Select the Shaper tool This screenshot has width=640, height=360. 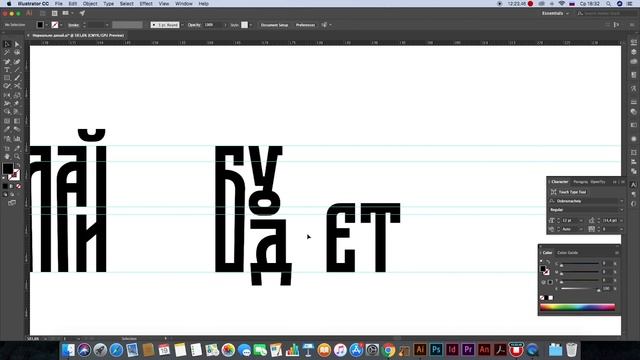click(x=7, y=86)
